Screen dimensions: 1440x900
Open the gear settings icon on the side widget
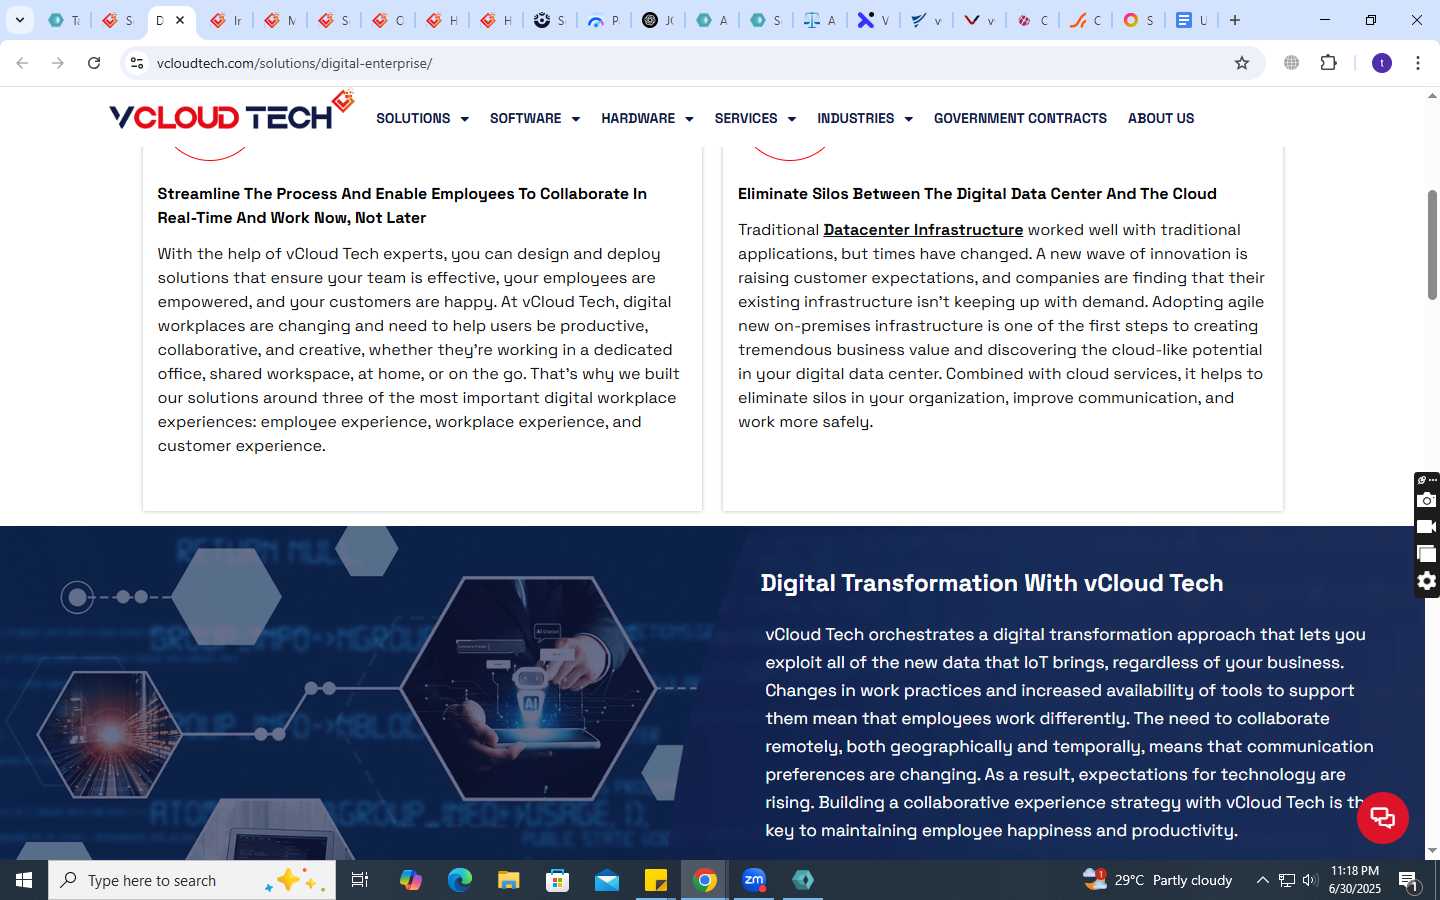[x=1427, y=581]
